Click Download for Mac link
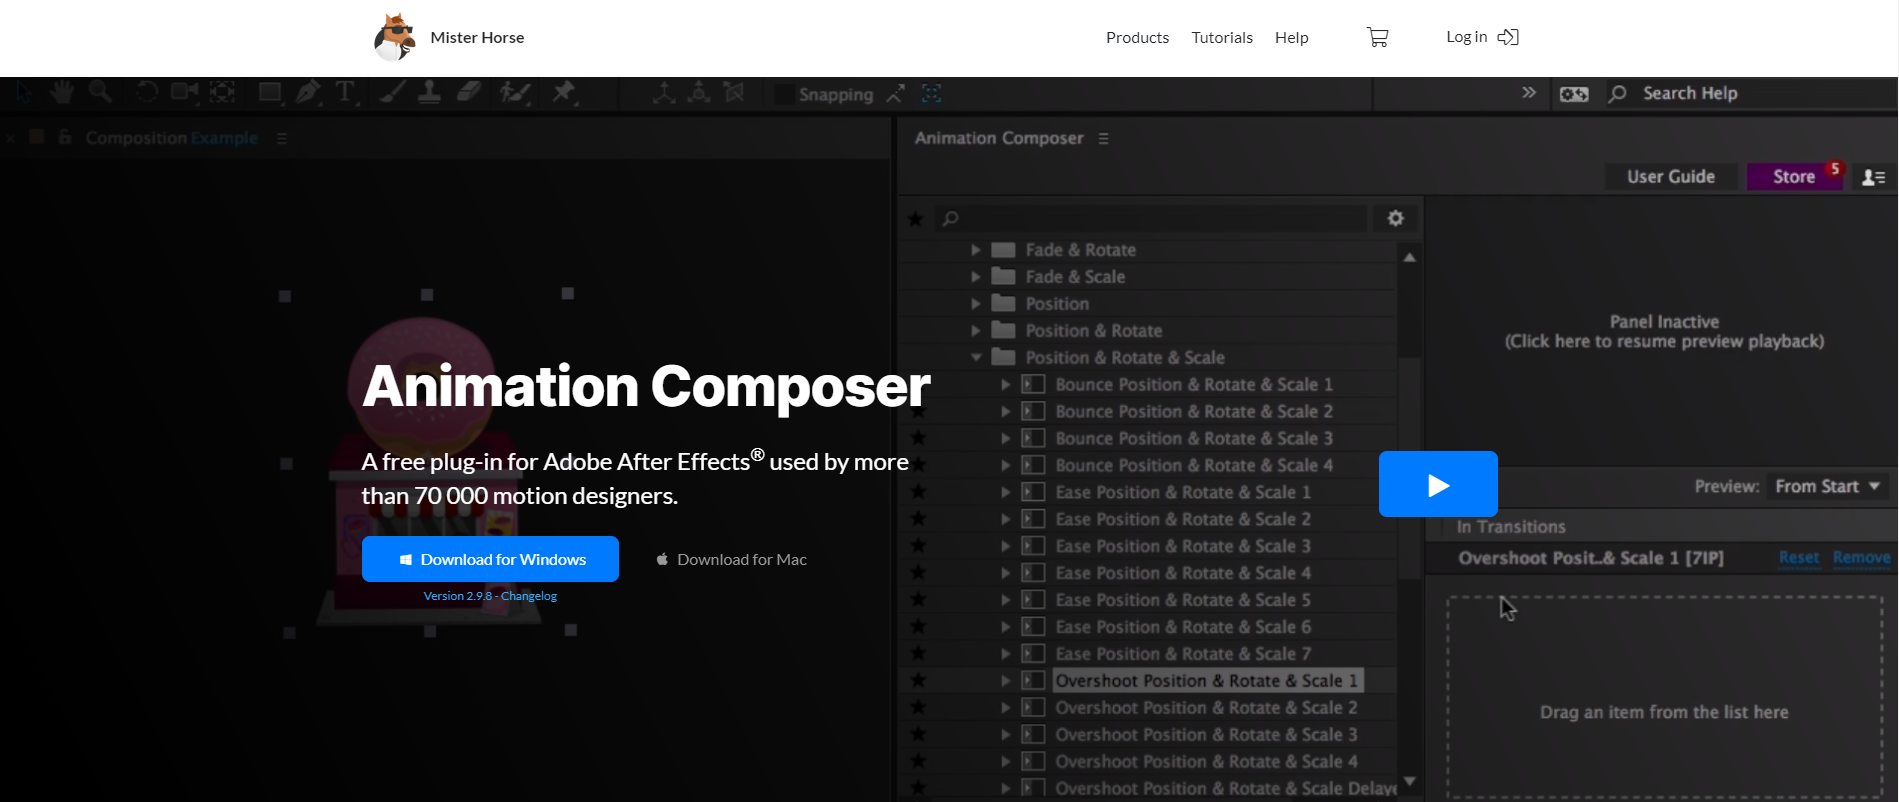 point(731,560)
